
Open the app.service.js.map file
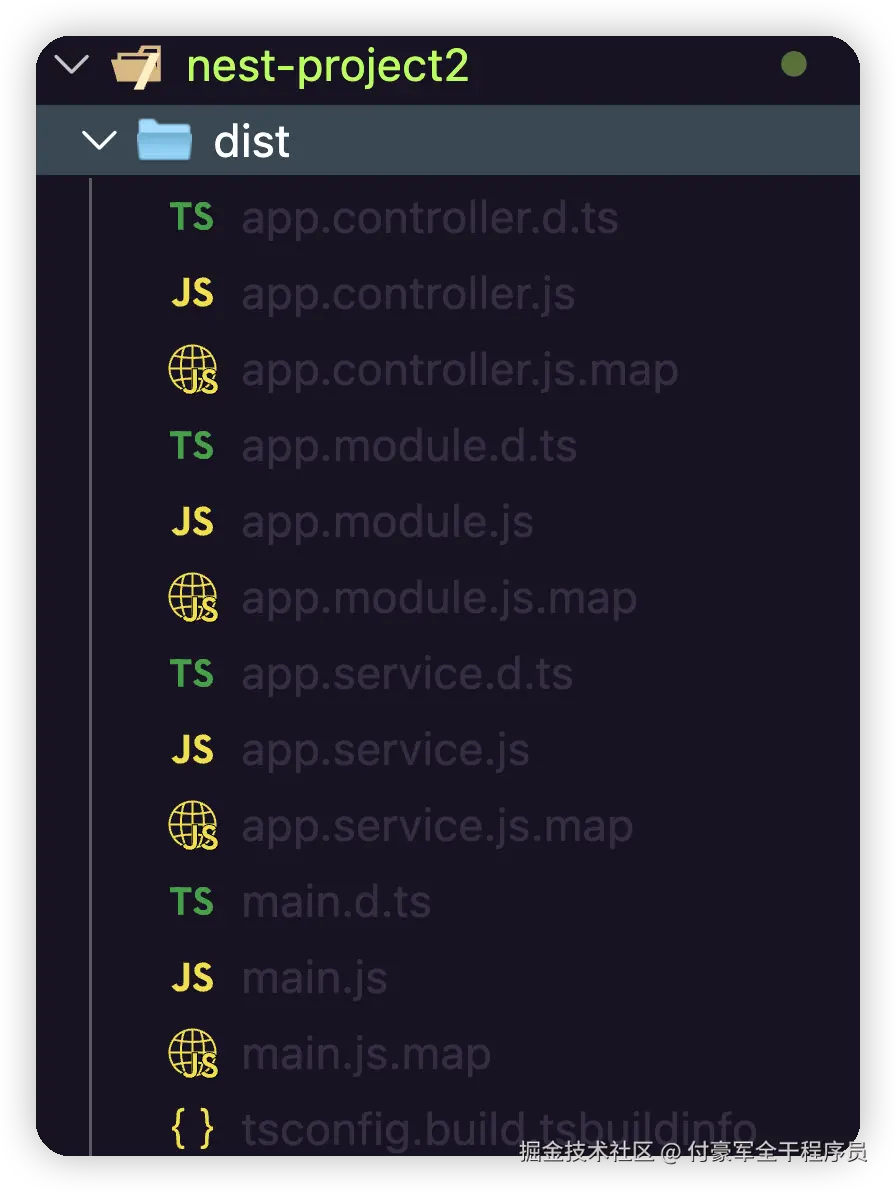437,828
